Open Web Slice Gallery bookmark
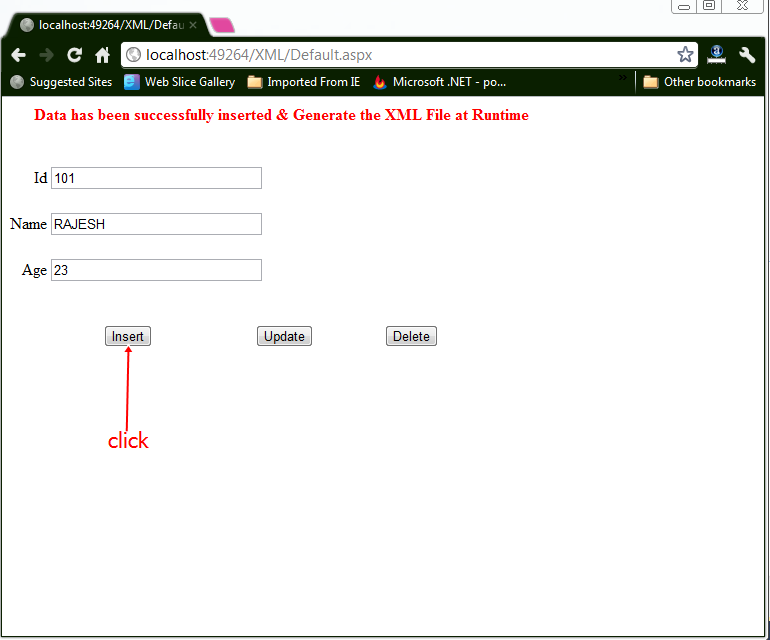 pos(180,82)
